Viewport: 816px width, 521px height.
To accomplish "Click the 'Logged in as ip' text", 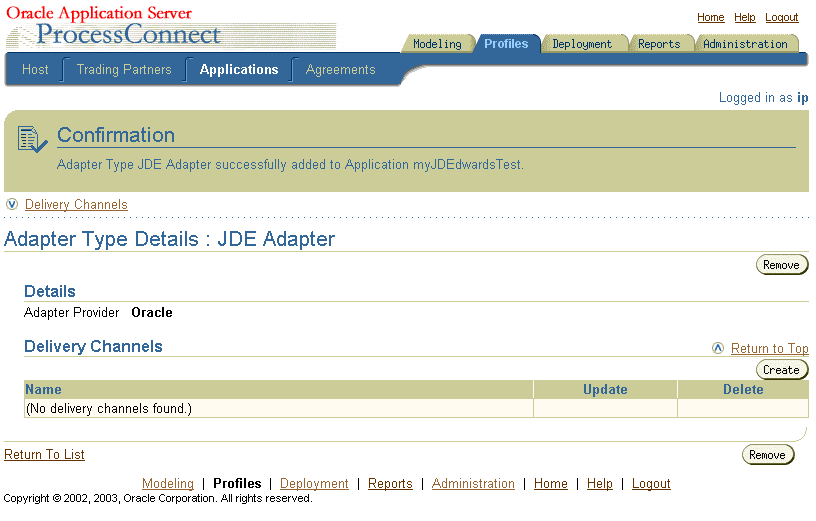I will (763, 97).
